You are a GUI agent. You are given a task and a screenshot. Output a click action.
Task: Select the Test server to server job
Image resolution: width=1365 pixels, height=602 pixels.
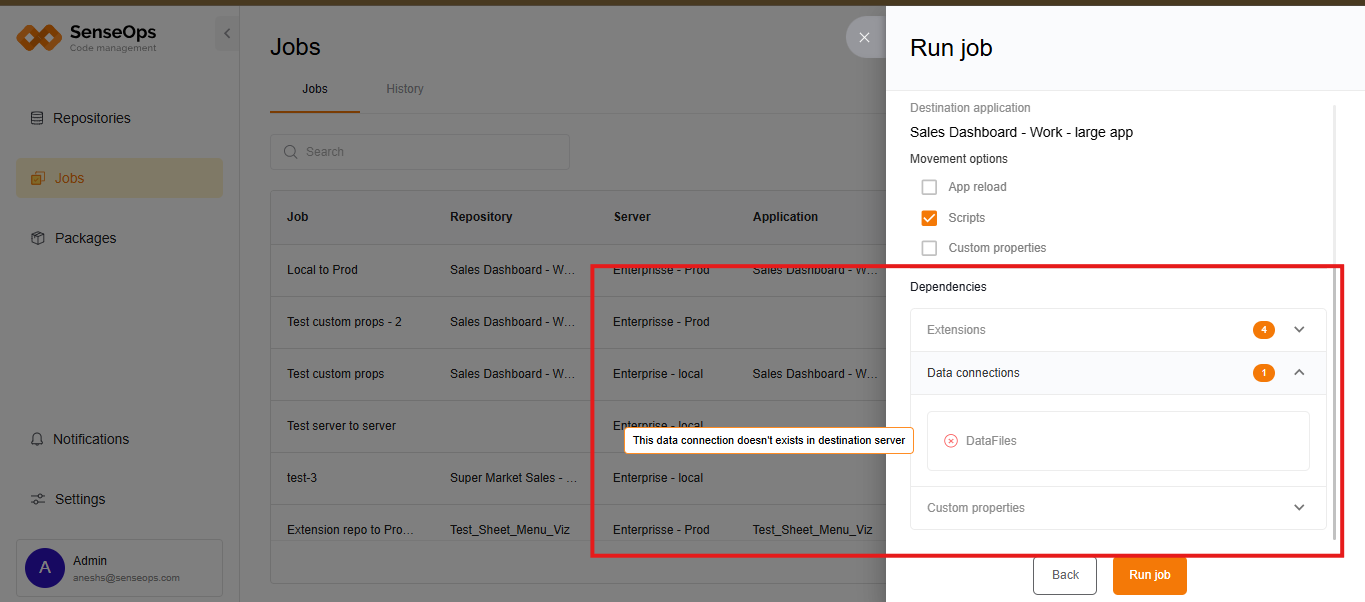click(x=341, y=426)
